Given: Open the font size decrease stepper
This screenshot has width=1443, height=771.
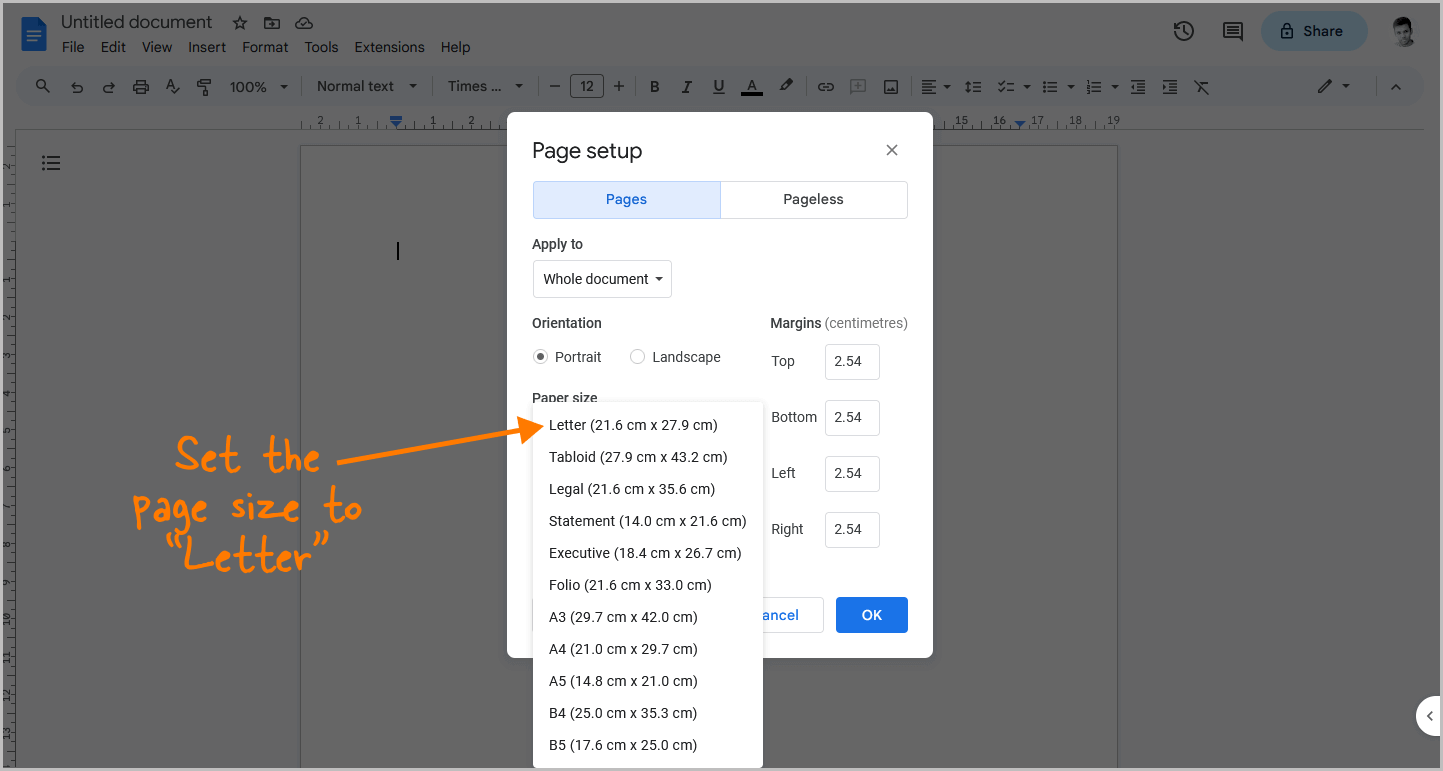Looking at the screenshot, I should [555, 86].
